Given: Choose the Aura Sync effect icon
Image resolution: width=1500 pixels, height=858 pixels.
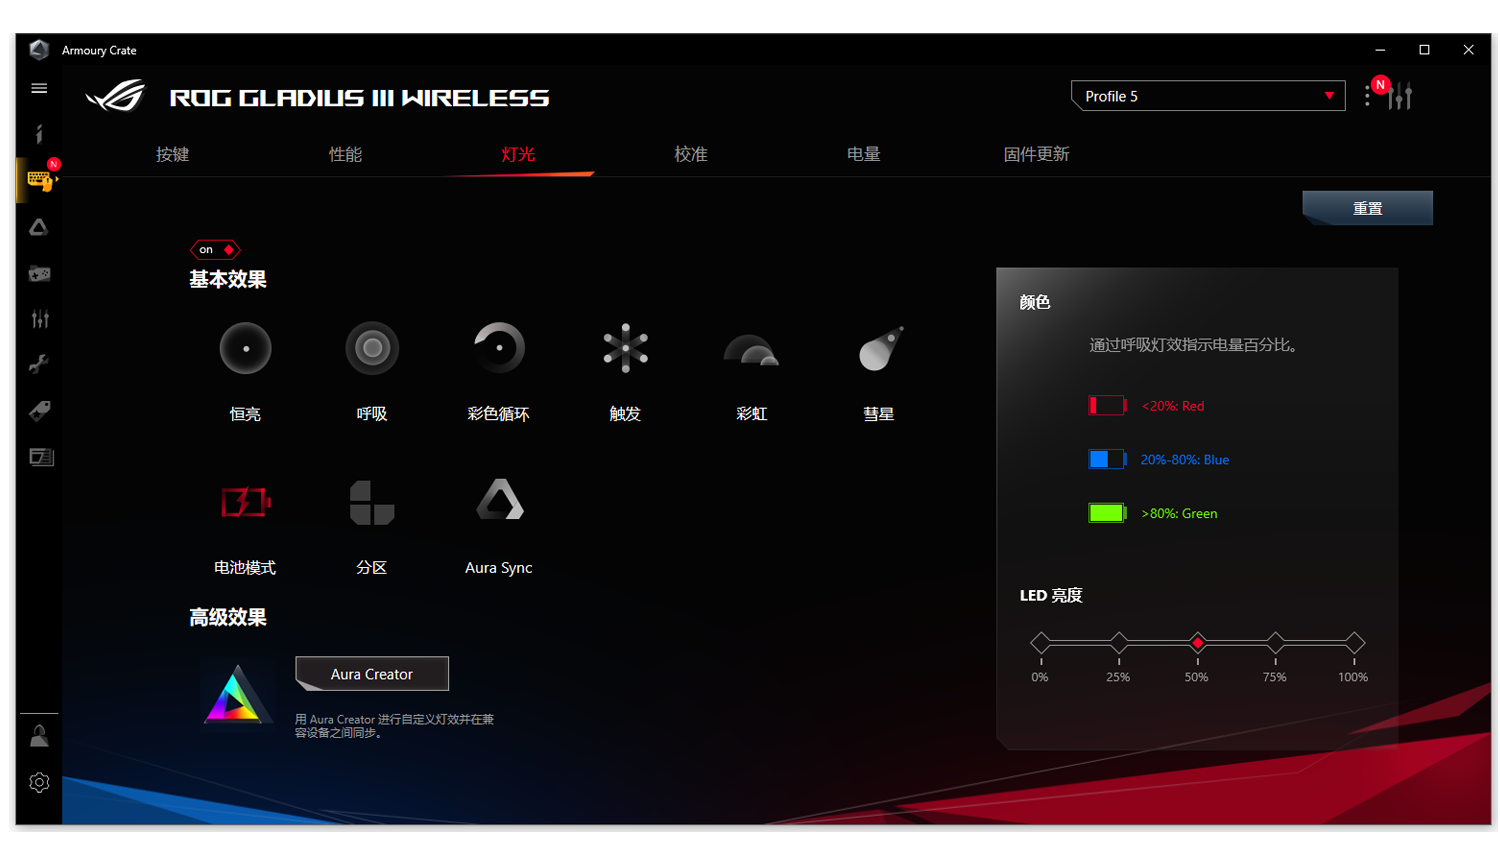Looking at the screenshot, I should 499,500.
